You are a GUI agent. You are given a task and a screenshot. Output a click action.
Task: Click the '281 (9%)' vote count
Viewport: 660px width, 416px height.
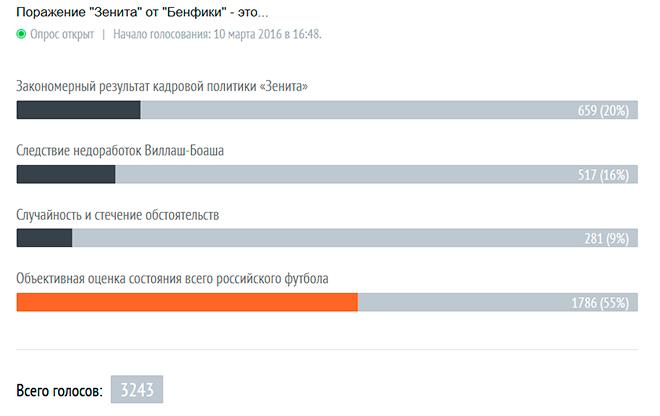coord(607,239)
